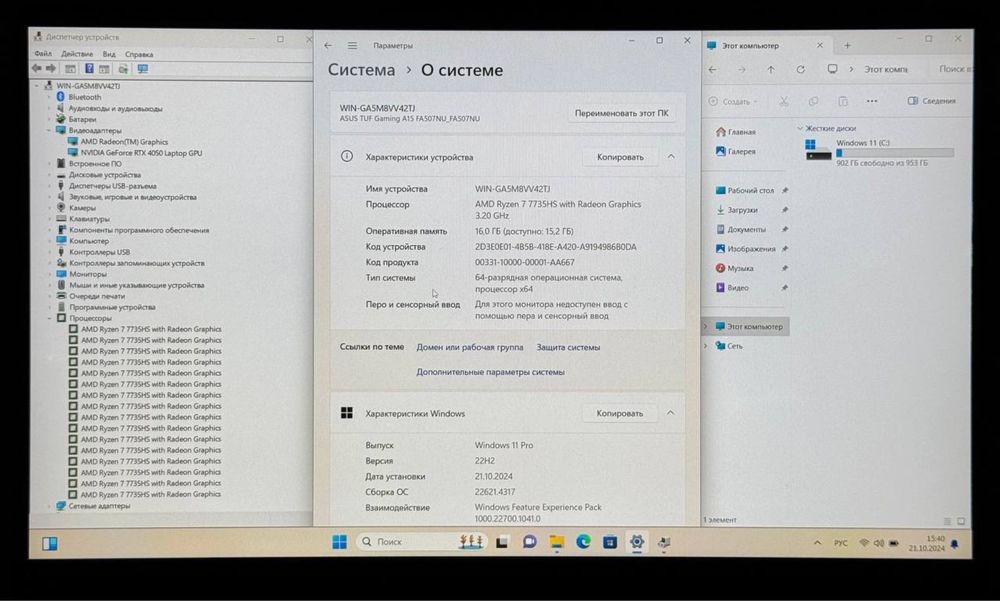Click the Settings gear on the taskbar
Image resolution: width=1000 pixels, height=601 pixels.
click(636, 542)
